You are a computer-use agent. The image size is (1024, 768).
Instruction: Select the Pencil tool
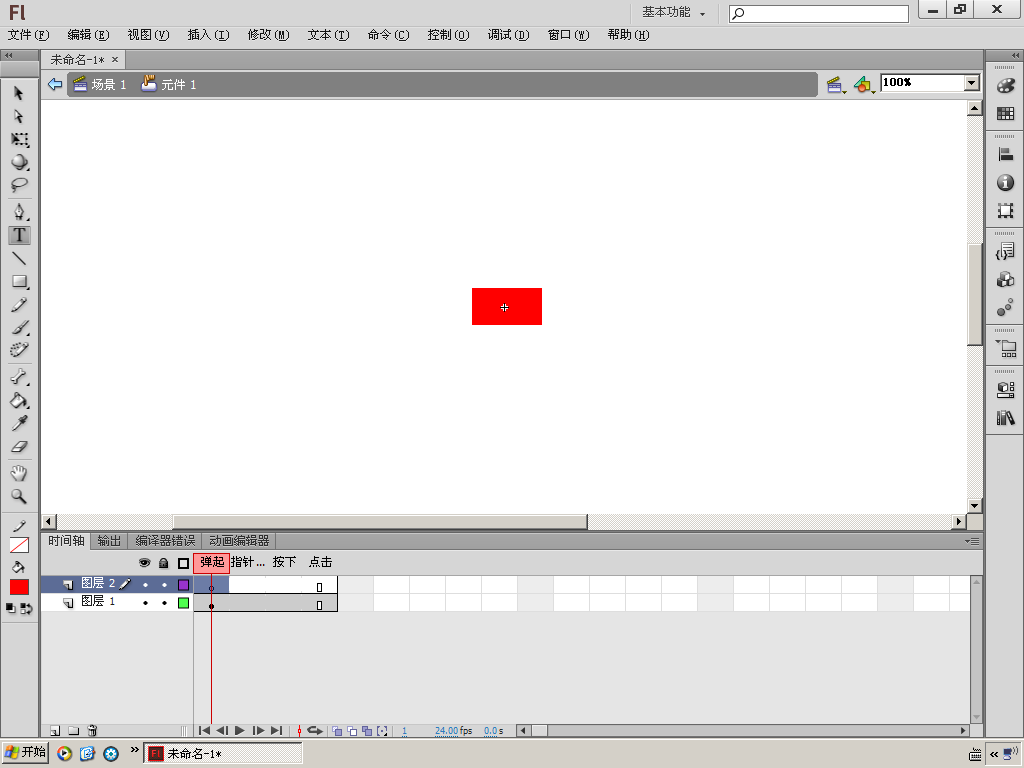[x=20, y=305]
